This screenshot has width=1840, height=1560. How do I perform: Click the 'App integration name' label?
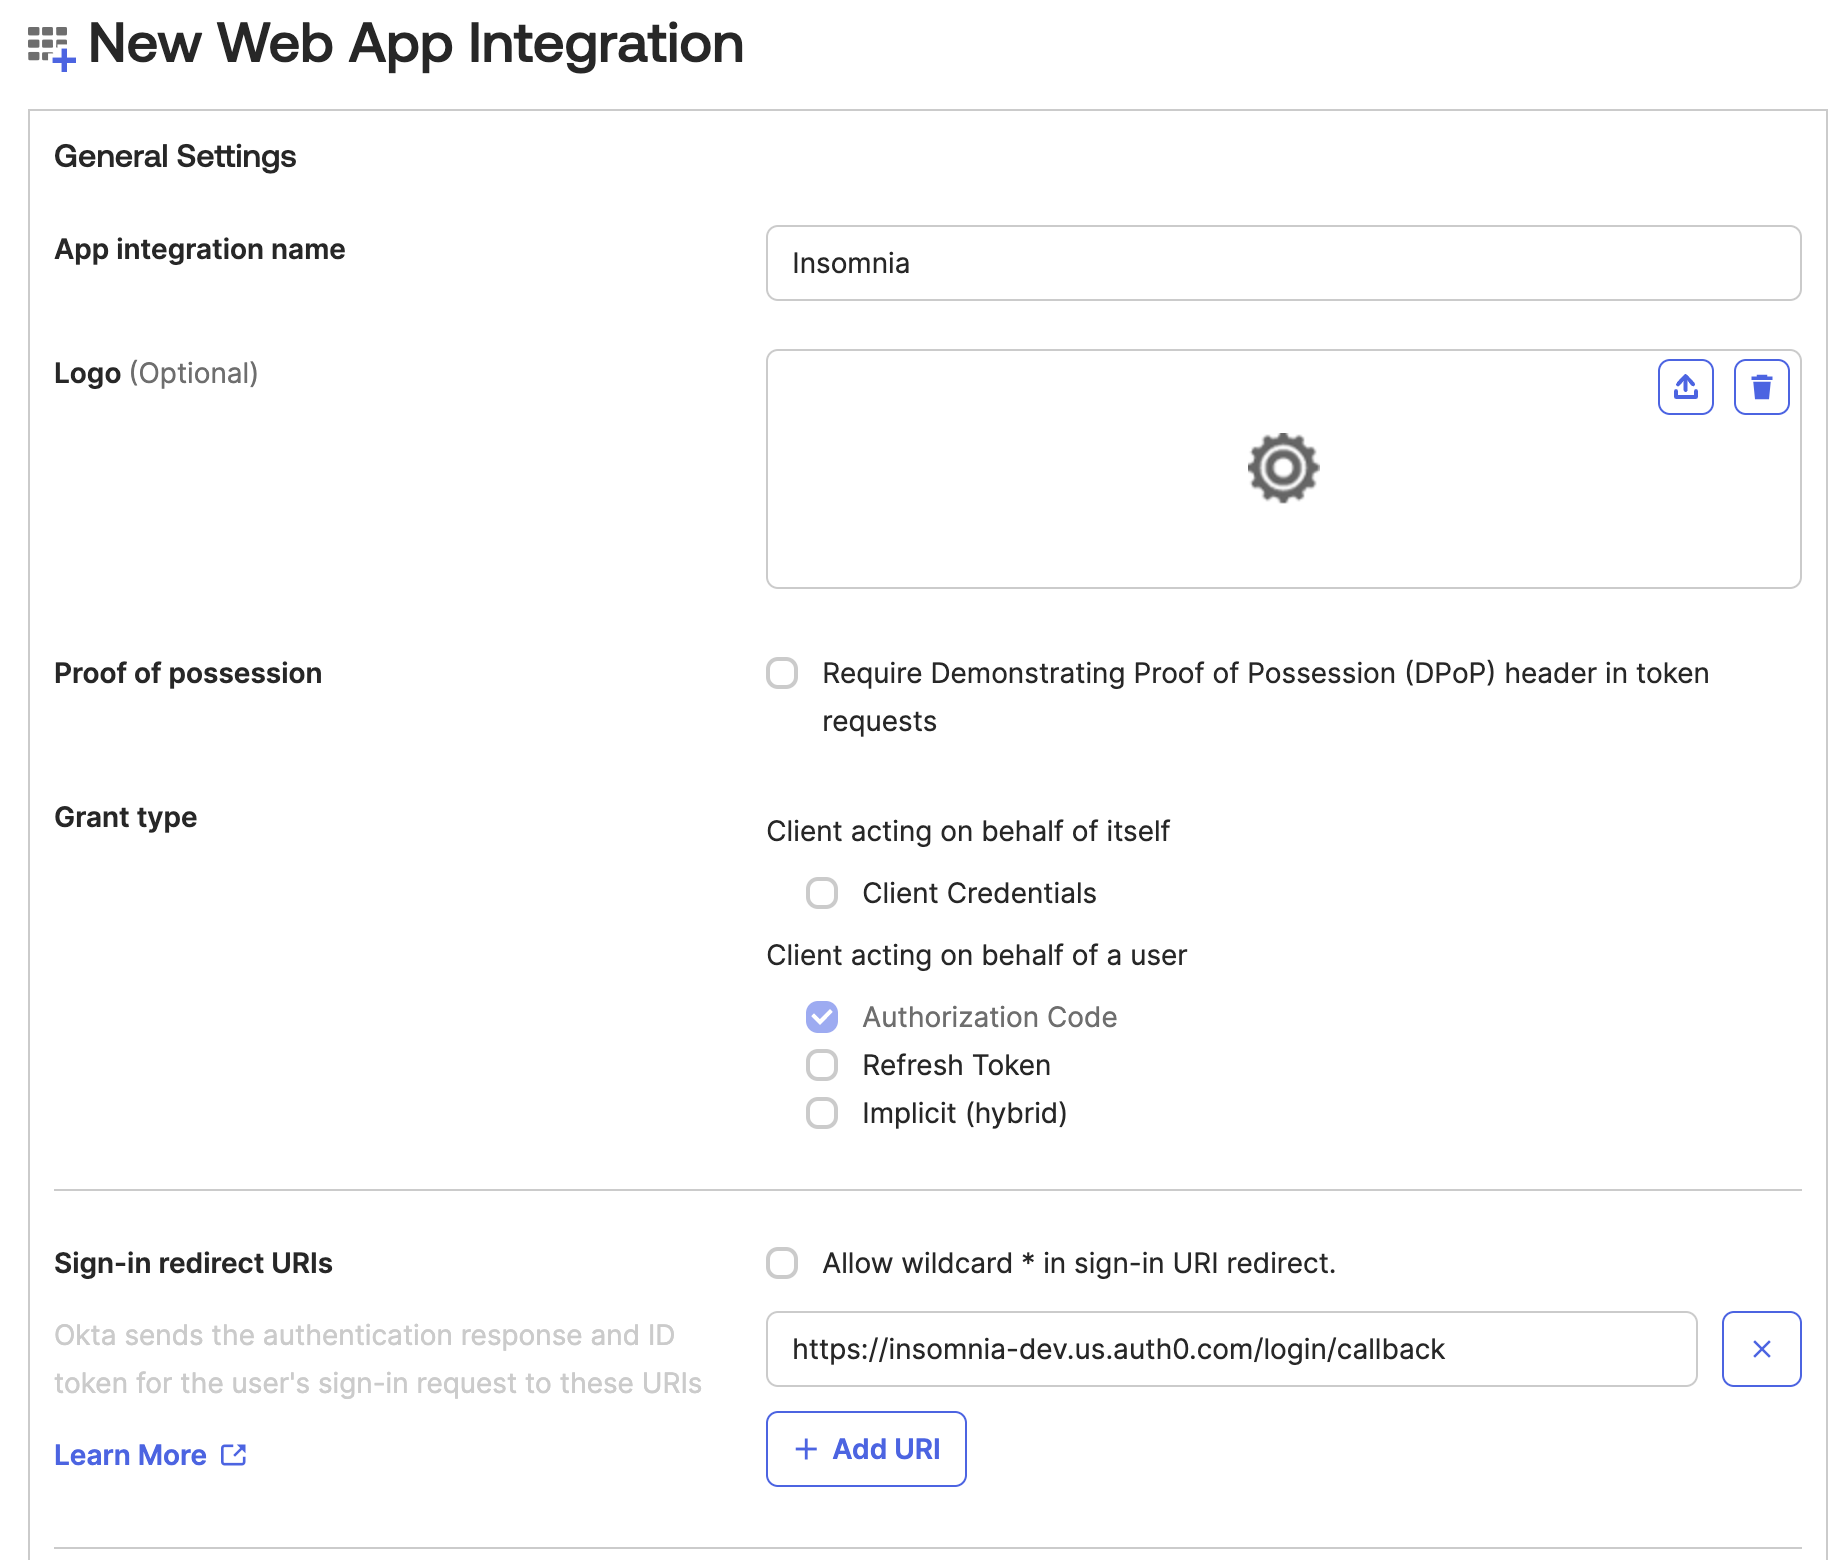200,249
